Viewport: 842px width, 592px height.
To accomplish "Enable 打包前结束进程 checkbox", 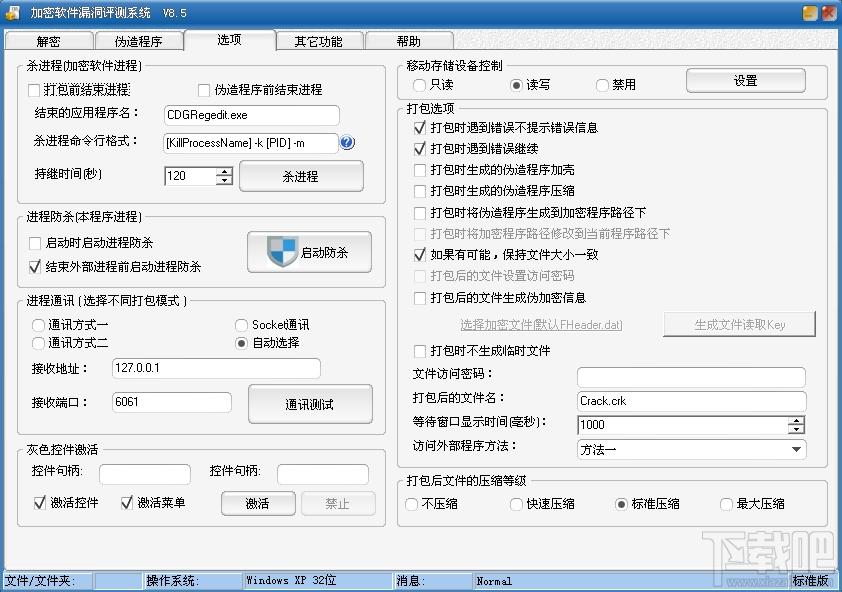I will pos(34,90).
